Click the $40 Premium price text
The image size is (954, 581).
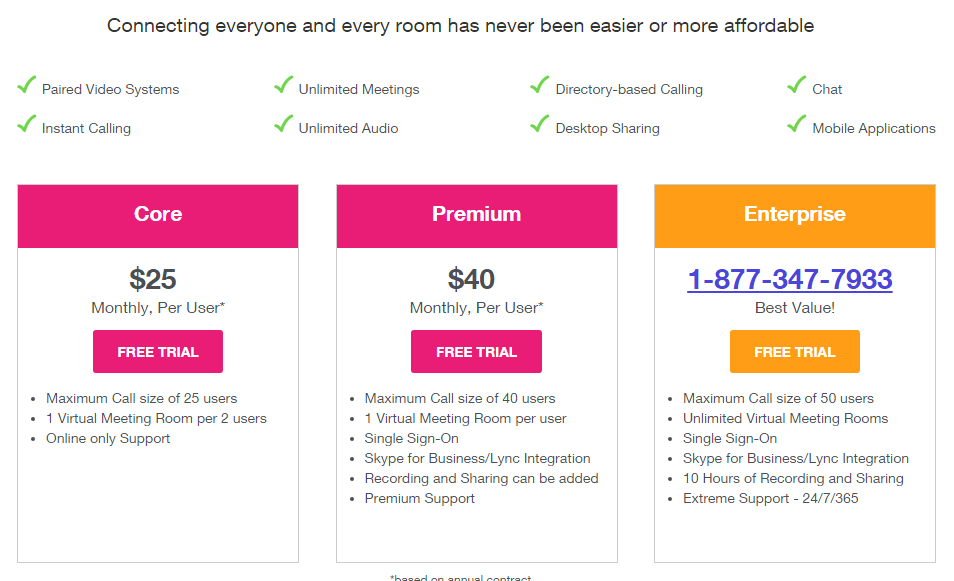click(472, 279)
